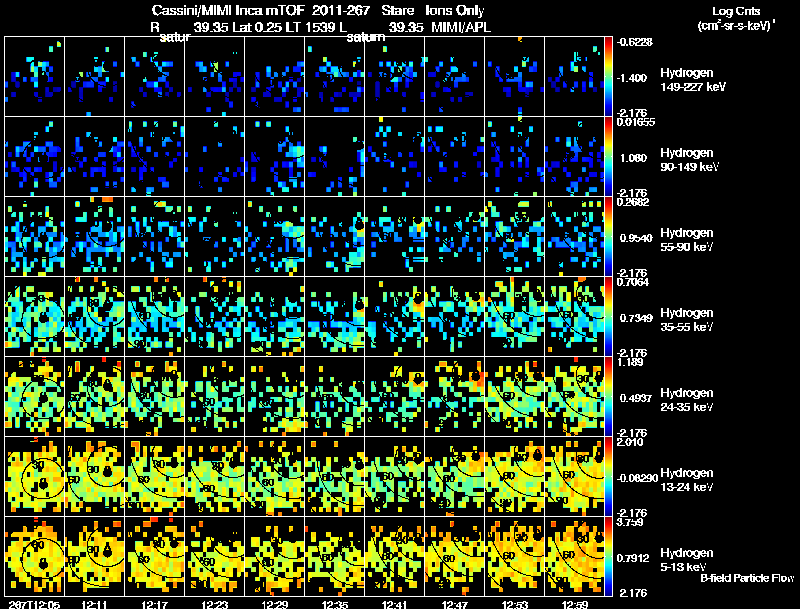Click the 'Hydrogen 35-55 keV' row label
Viewport: 800px width, 609px height.
tap(687, 320)
